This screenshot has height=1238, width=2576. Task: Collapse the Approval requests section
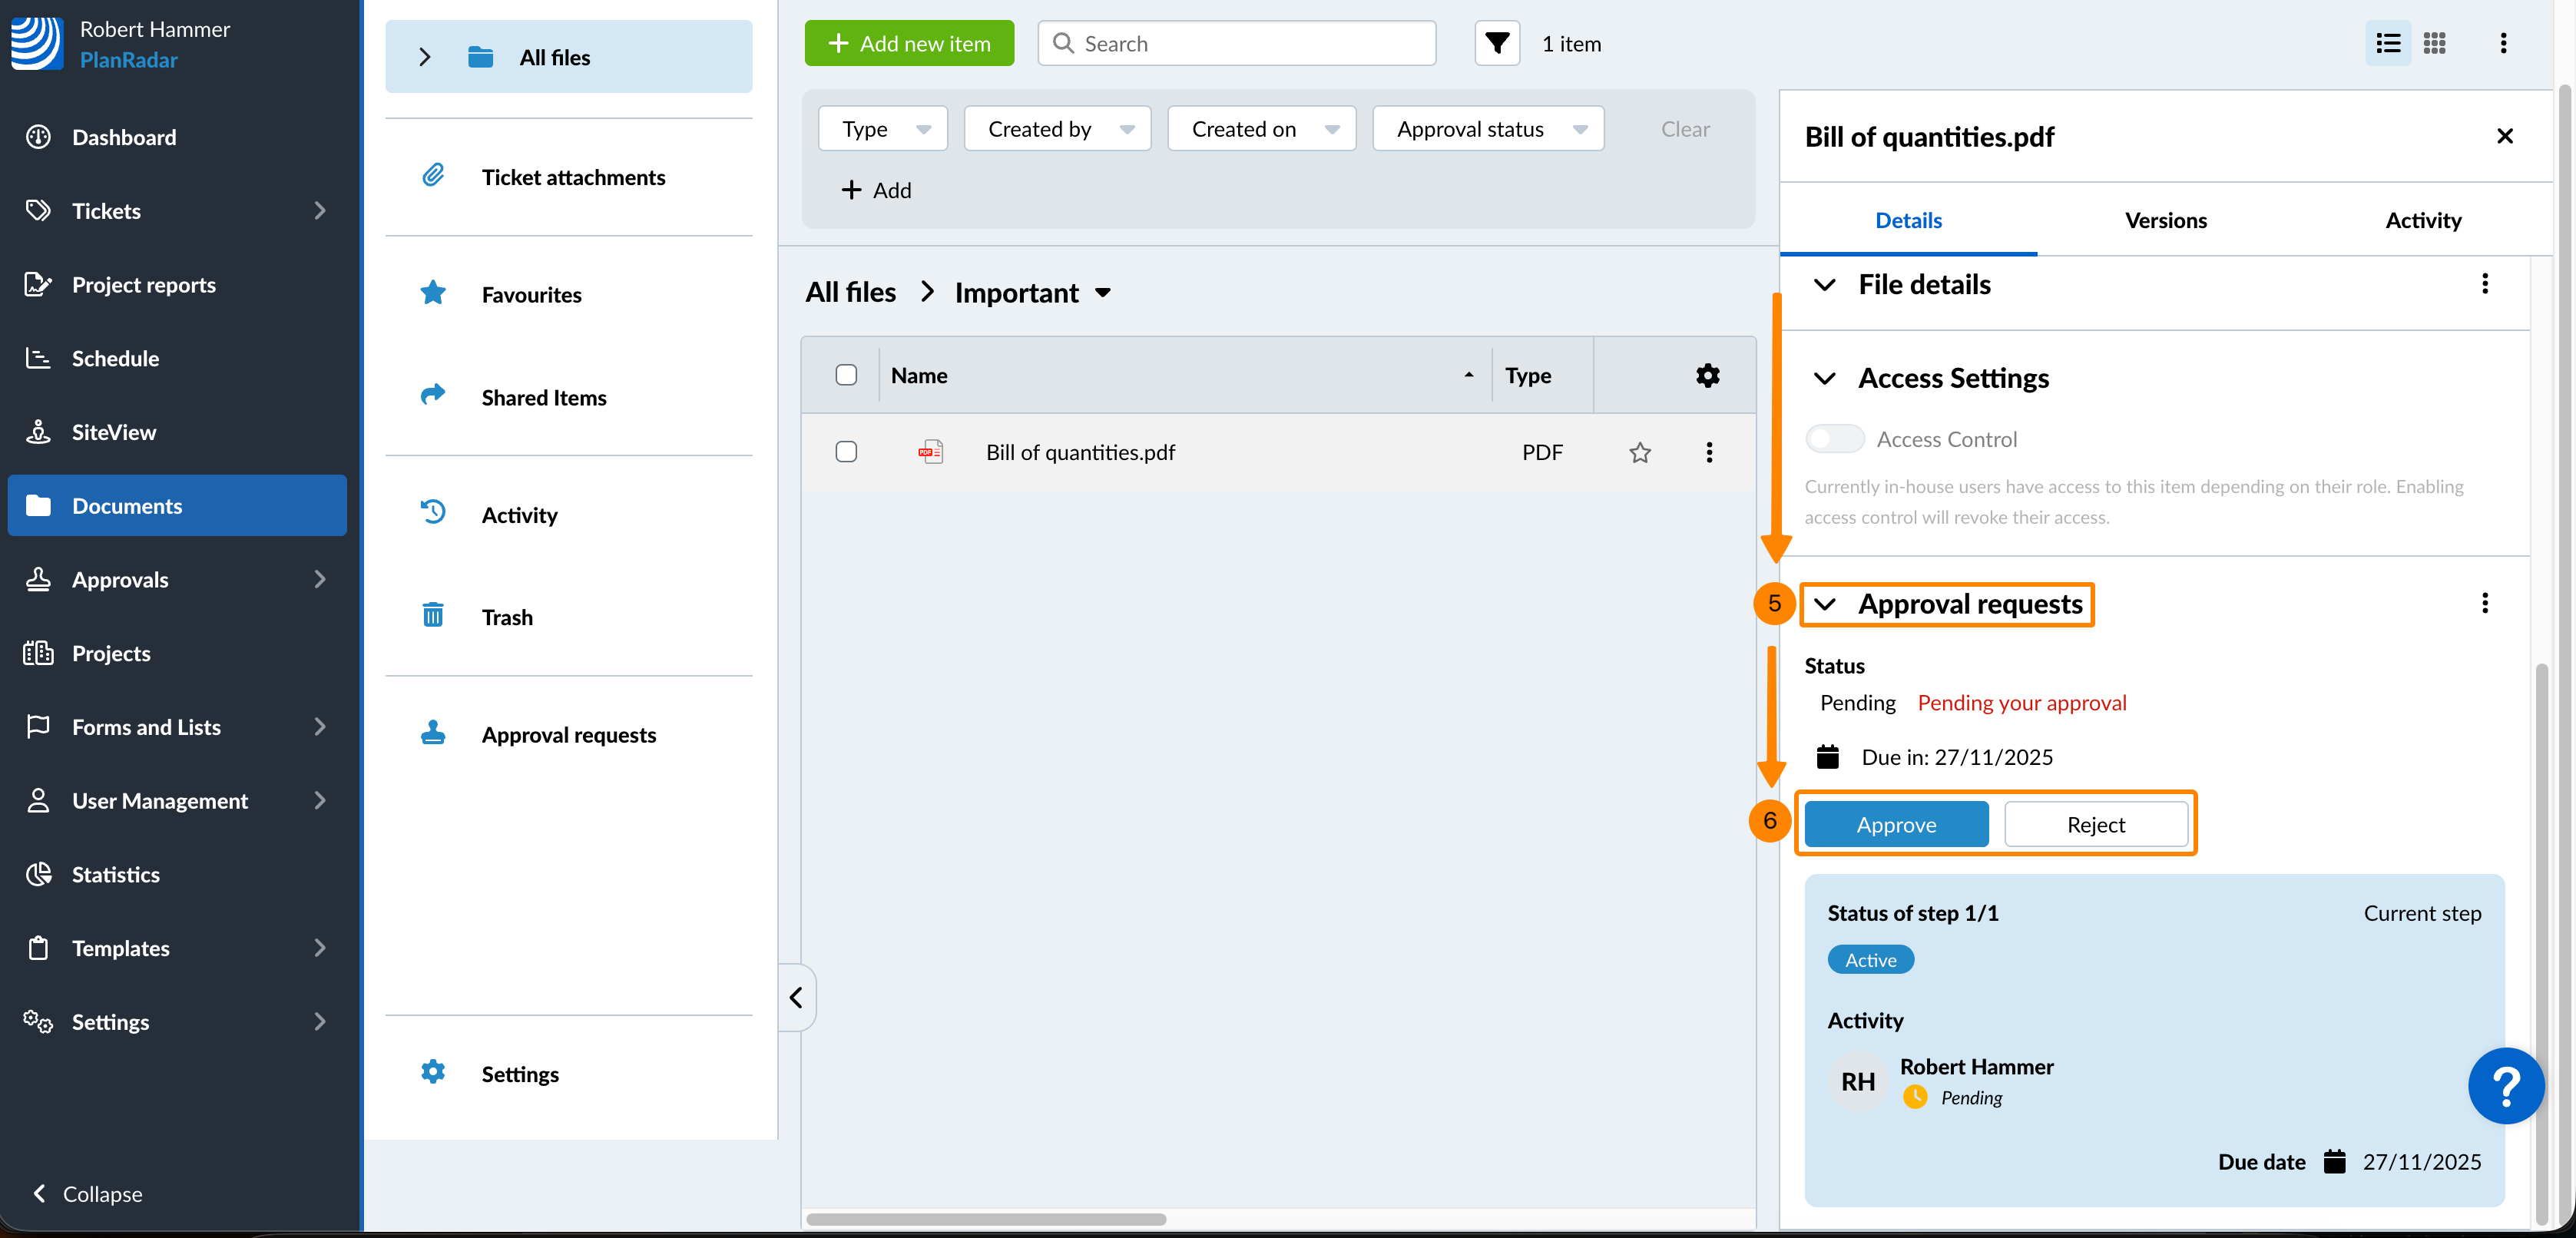(1825, 604)
